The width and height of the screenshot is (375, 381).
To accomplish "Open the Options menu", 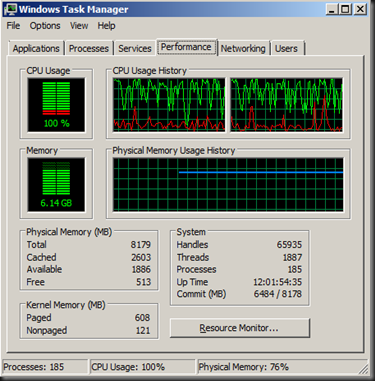I will click(45, 26).
